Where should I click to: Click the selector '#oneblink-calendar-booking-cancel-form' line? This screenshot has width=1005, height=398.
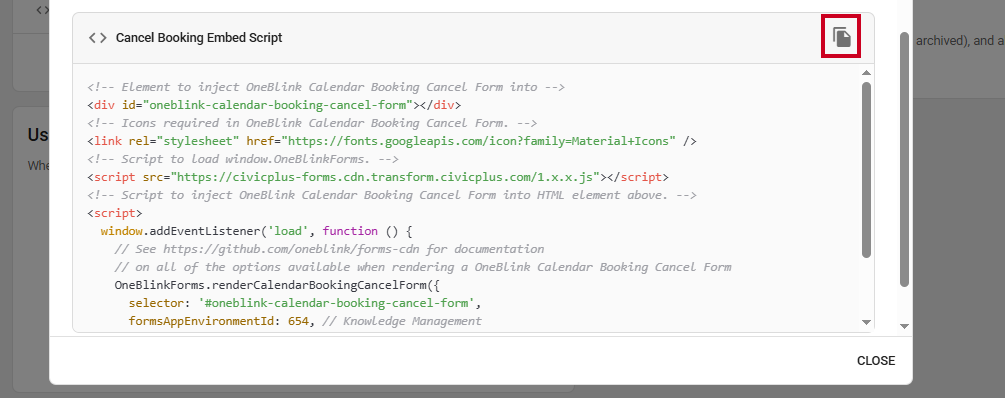[x=304, y=303]
